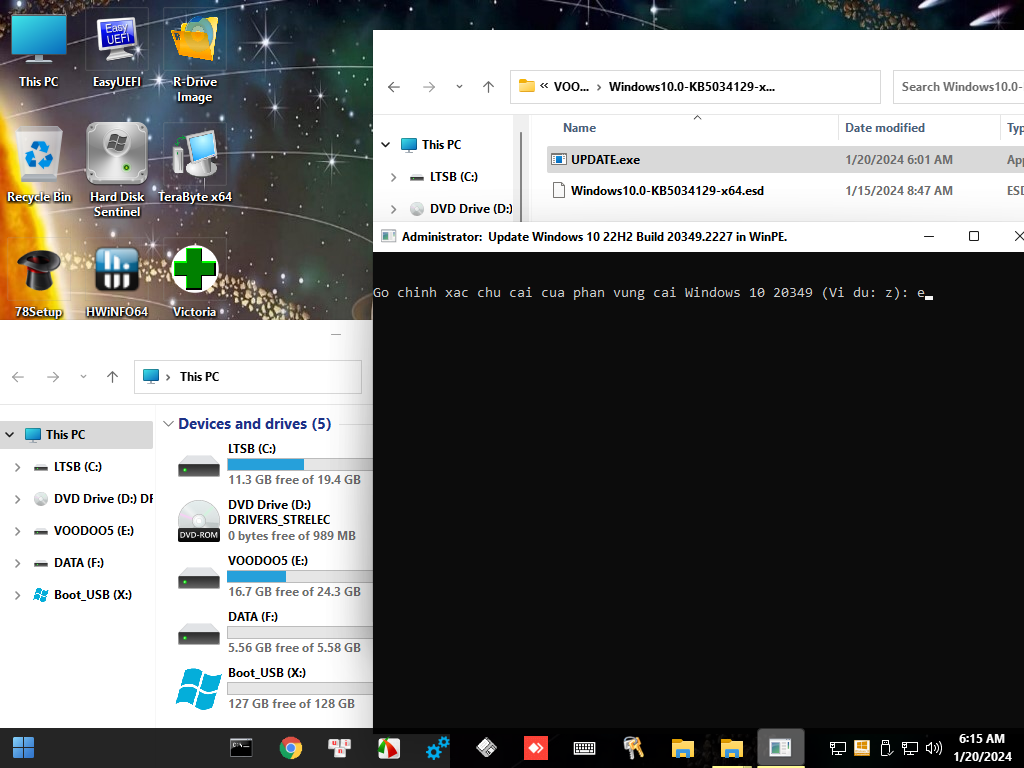Collapse This PC in upper window tree
The image size is (1024, 768).
coord(386,144)
